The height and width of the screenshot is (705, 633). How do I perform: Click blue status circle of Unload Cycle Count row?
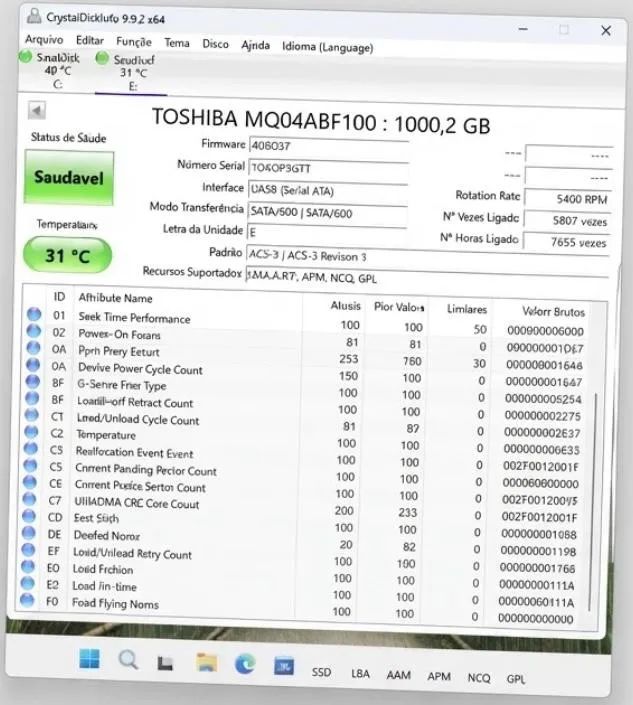click(x=31, y=415)
